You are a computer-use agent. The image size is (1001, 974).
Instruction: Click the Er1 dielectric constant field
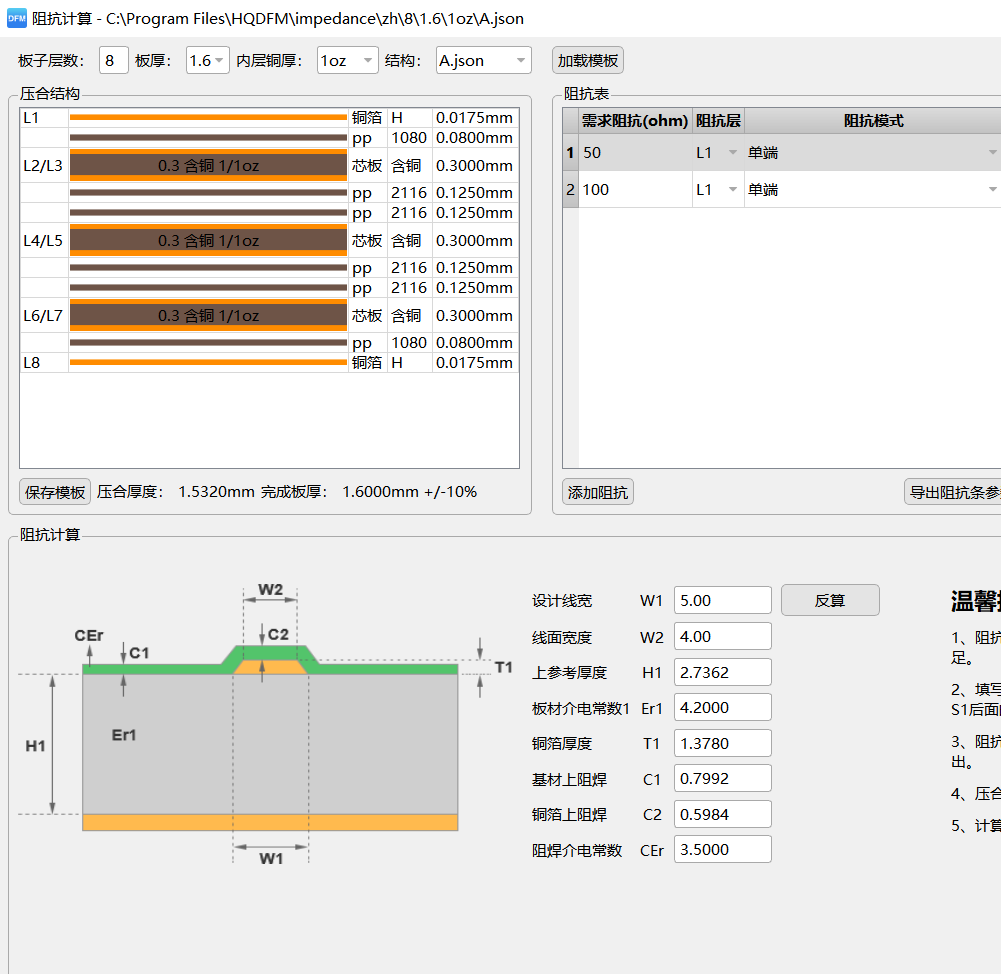(x=722, y=708)
